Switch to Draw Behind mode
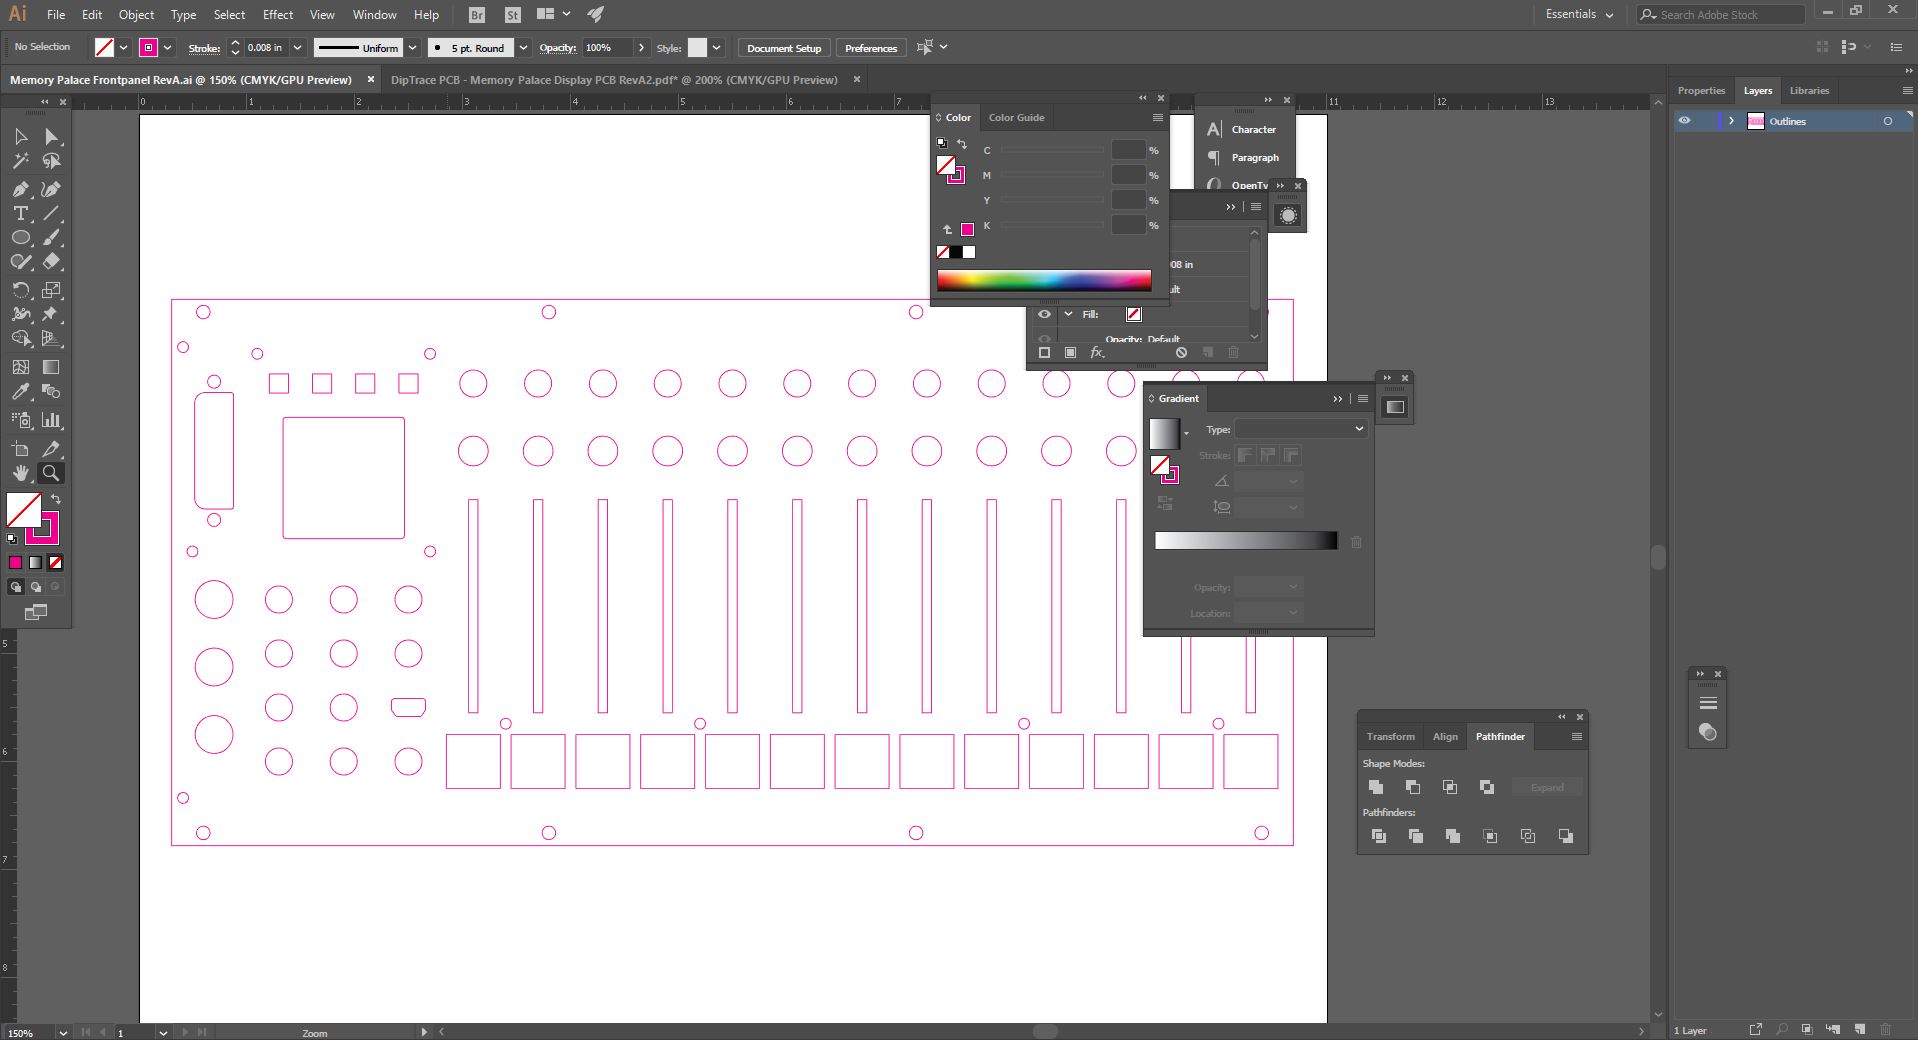 (36, 587)
